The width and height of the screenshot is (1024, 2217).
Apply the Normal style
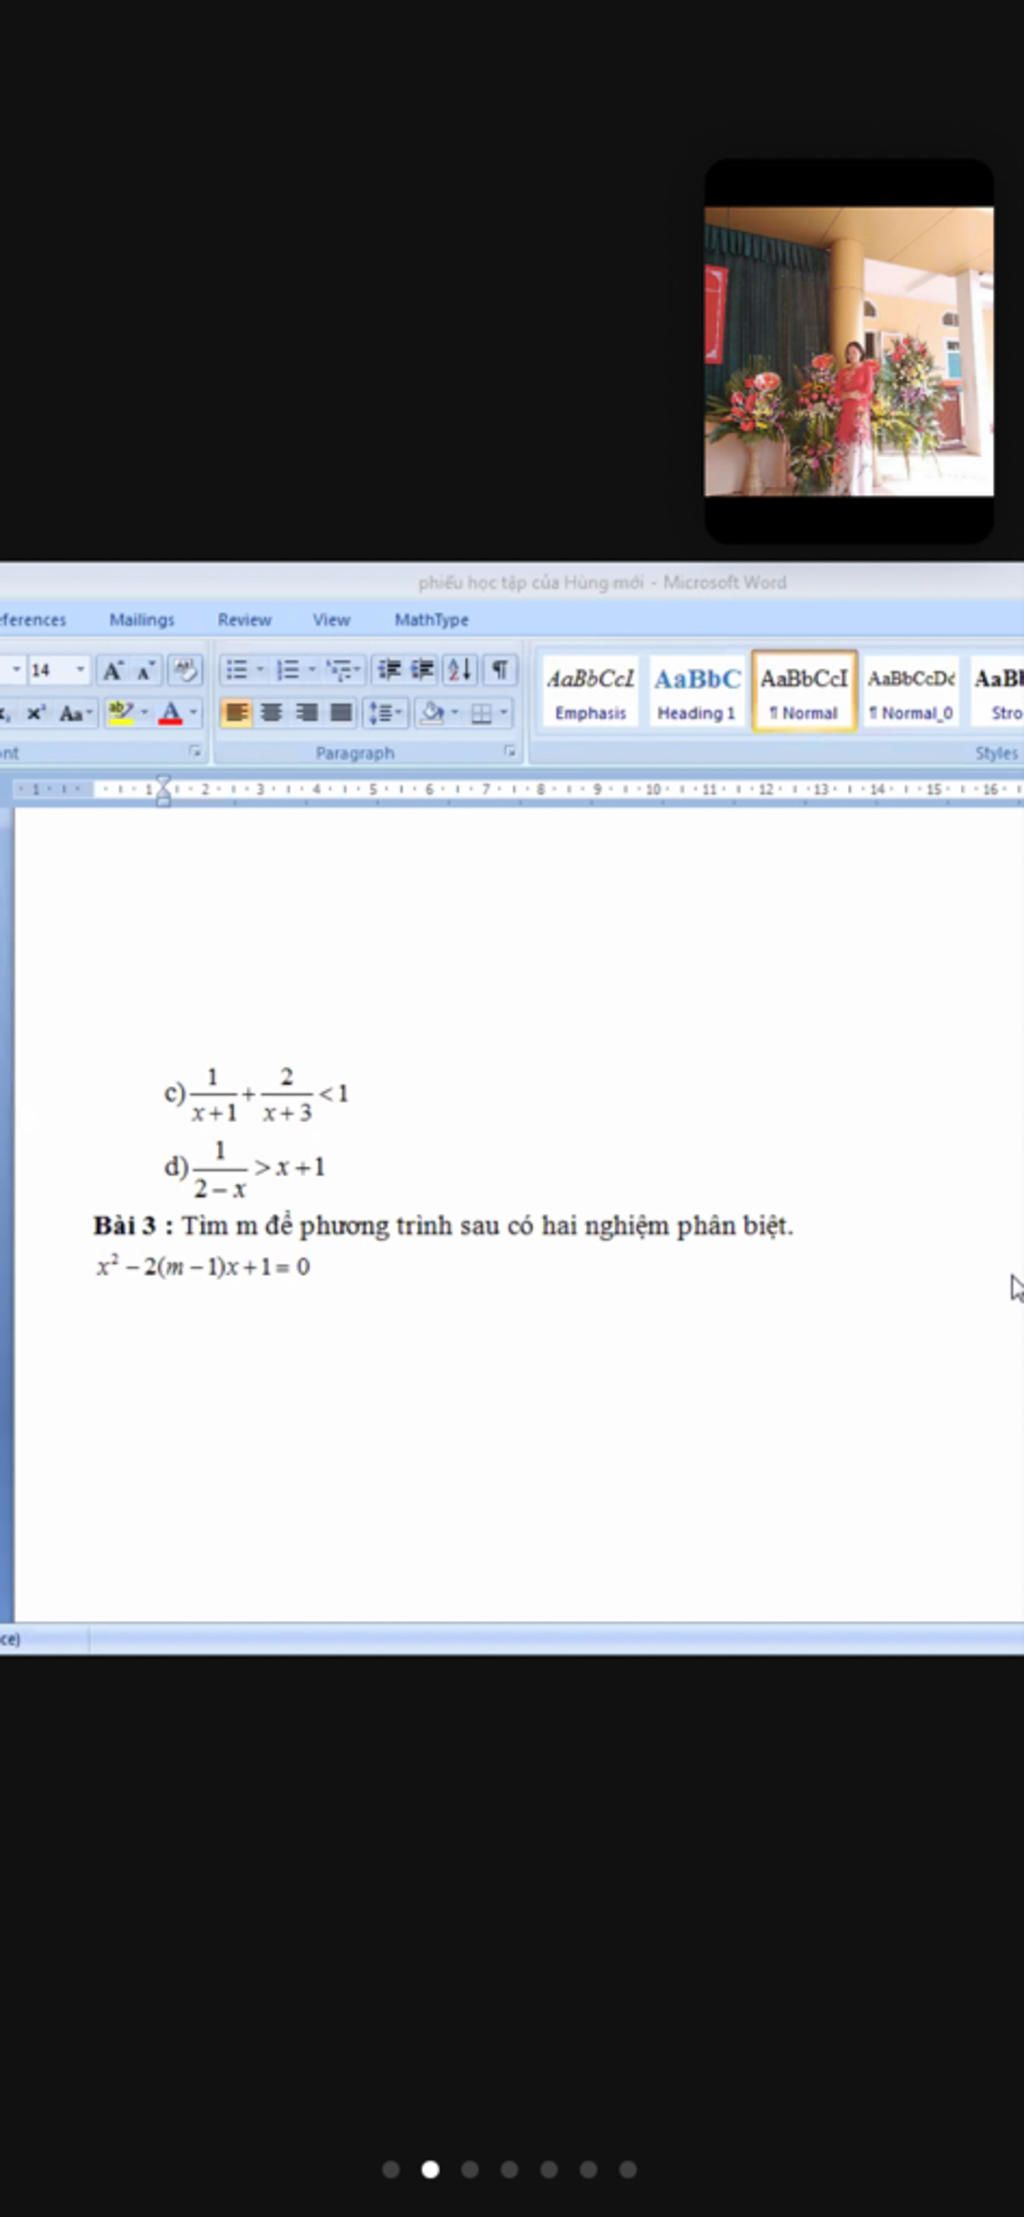(x=804, y=692)
